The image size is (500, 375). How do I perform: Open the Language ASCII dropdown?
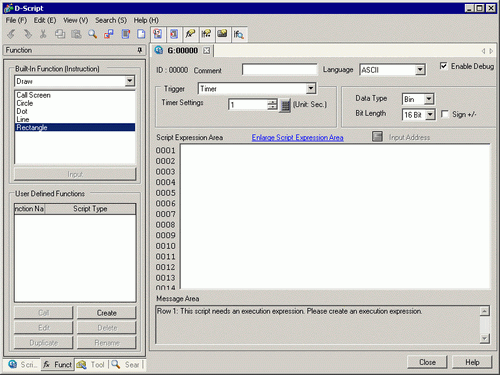coord(420,70)
